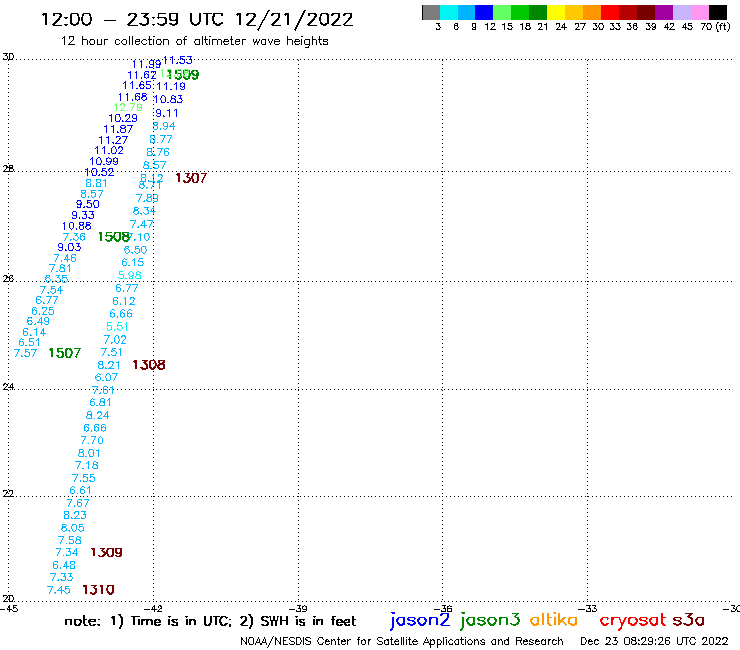Image resolution: width=740 pixels, height=650 pixels.
Task: Click the wave height value '5.51'
Action: click(x=117, y=327)
